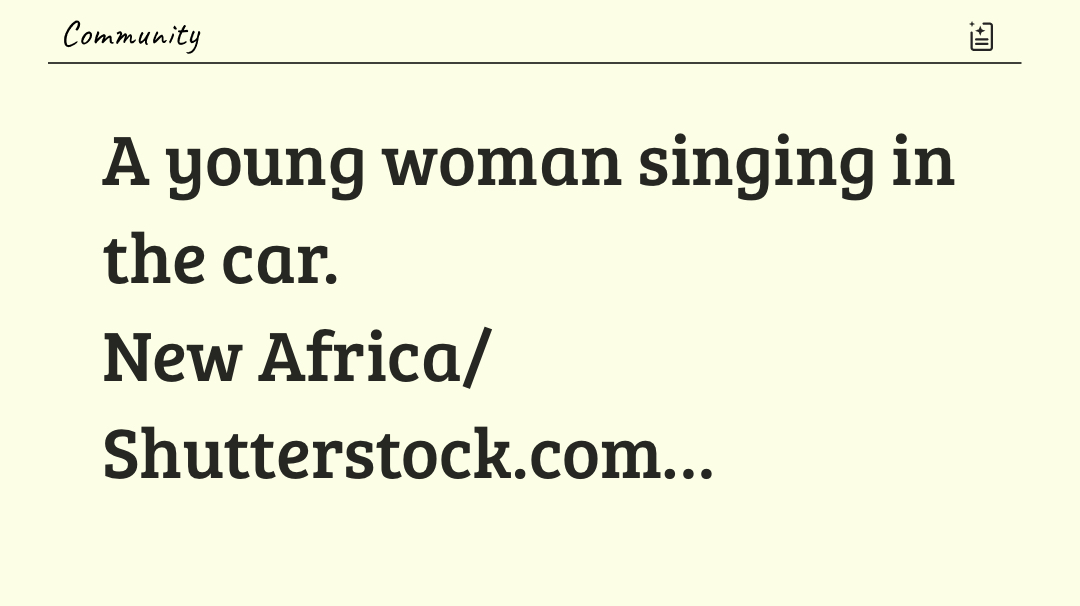
Task: Click the slash after "Africa"
Action: tap(477, 357)
